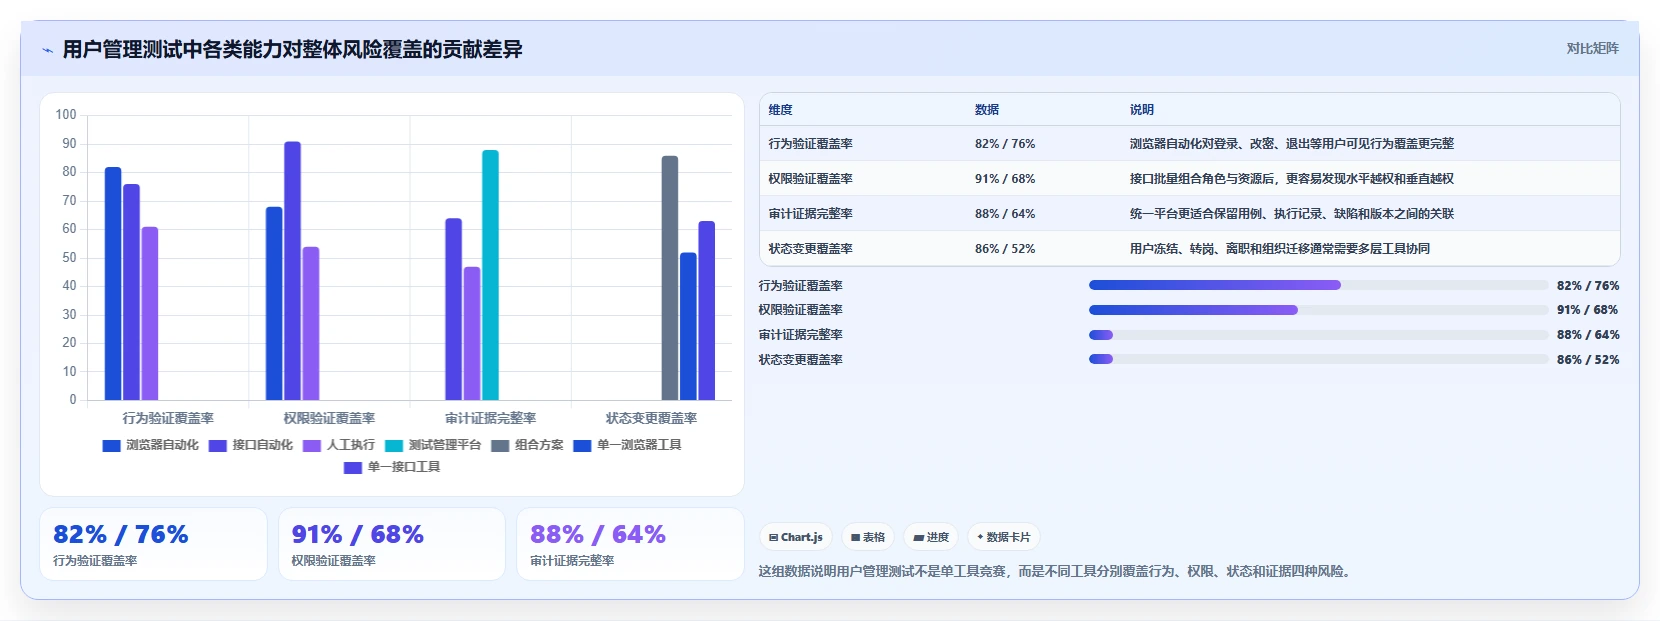The height and width of the screenshot is (621, 1660).
Task: Click the cyan 测试管理平台 bar at 88
Action: click(x=490, y=275)
